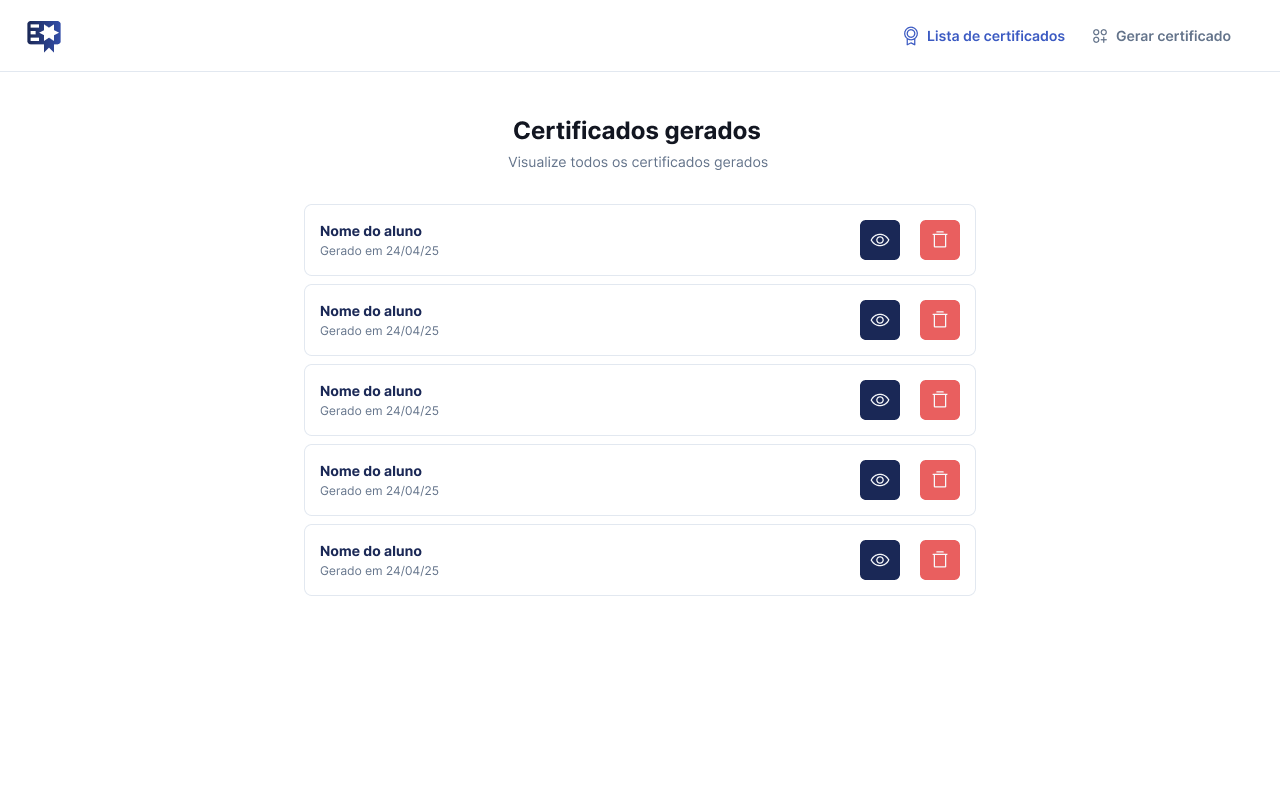Open the eye icon on the fourth certificate

880,480
